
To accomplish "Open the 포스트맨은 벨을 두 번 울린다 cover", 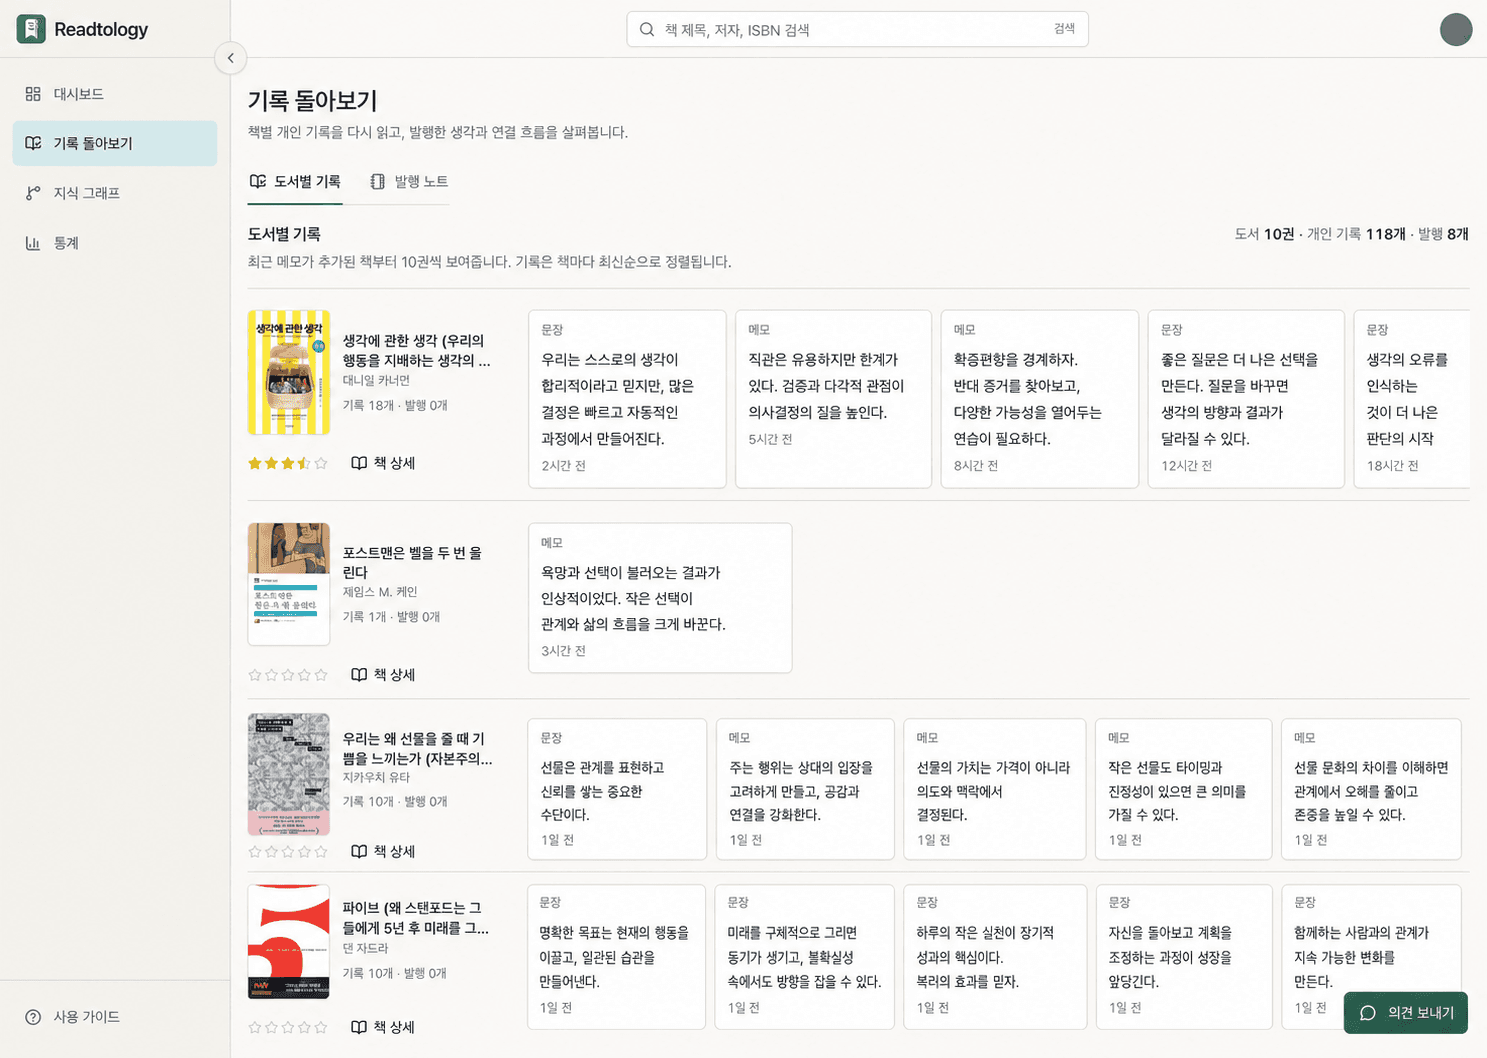I will [x=289, y=584].
